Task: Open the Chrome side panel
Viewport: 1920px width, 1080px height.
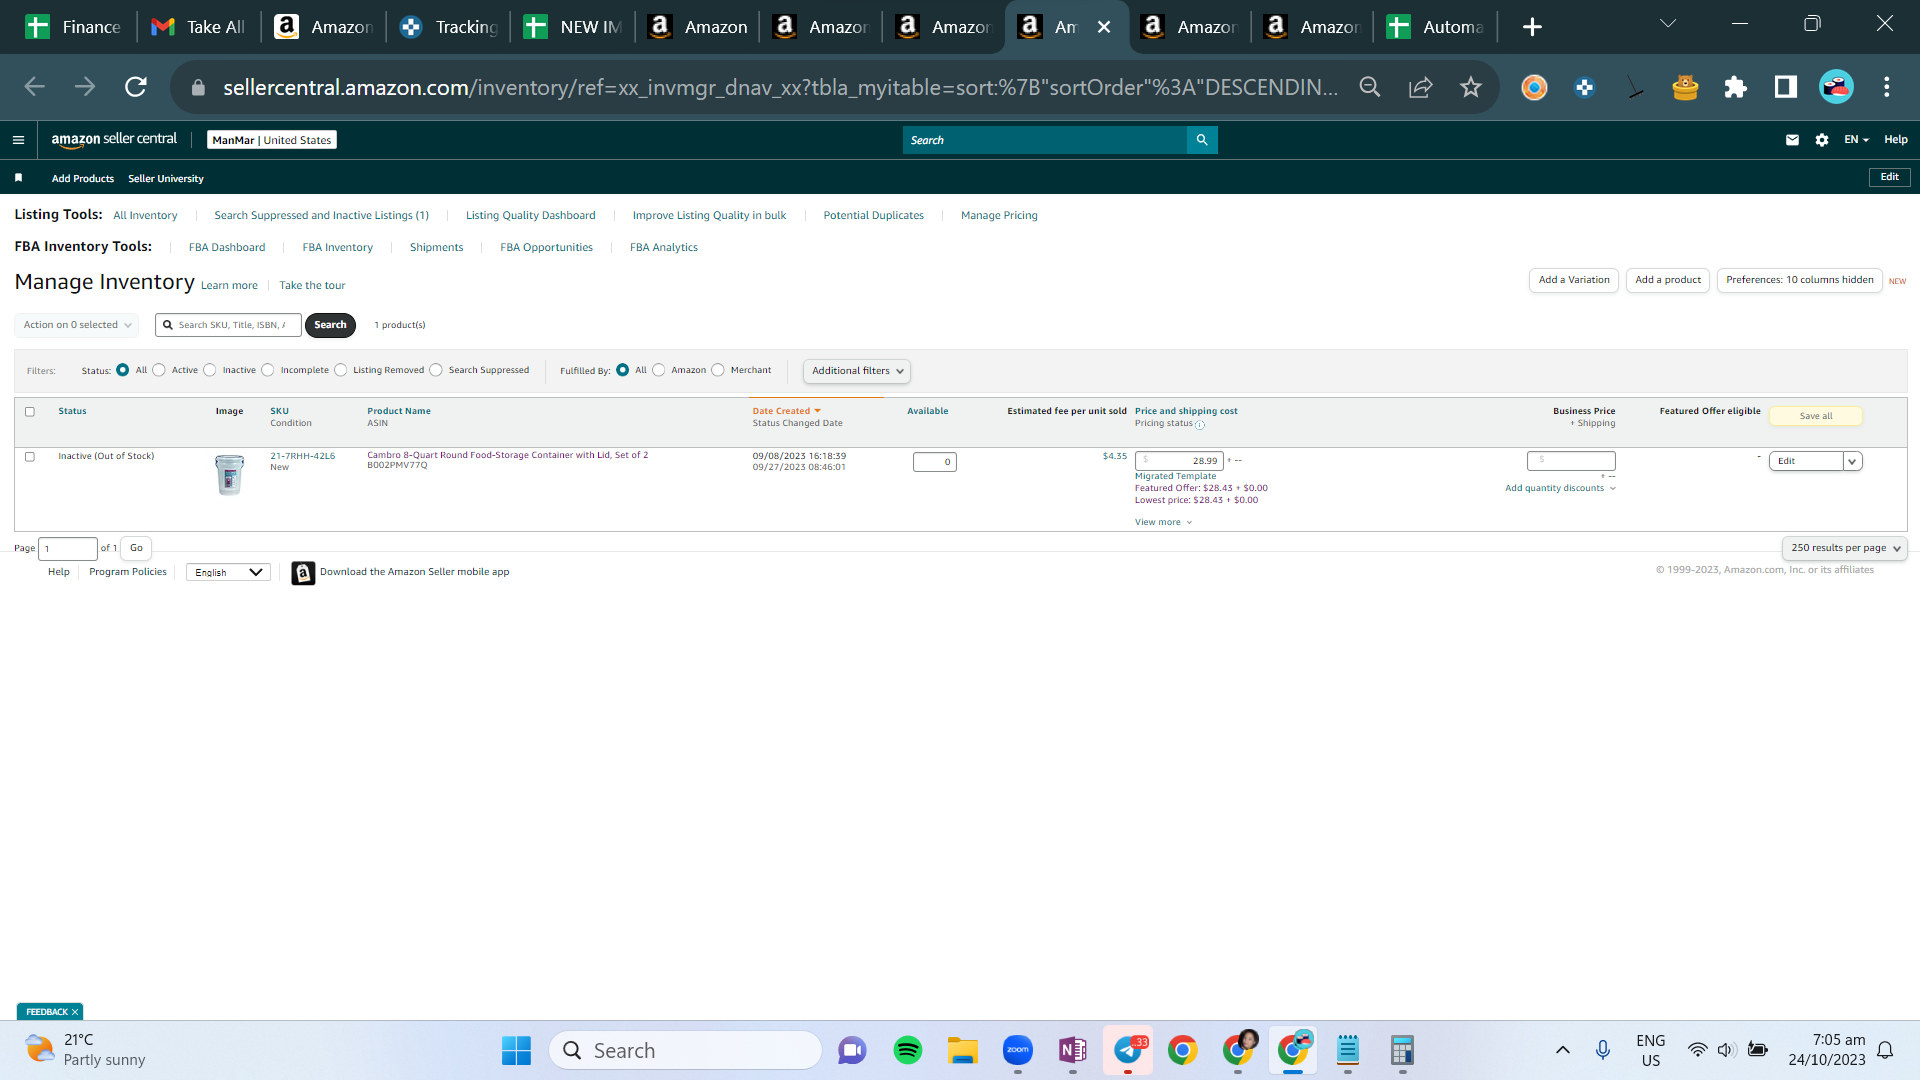Action: pos(1786,87)
